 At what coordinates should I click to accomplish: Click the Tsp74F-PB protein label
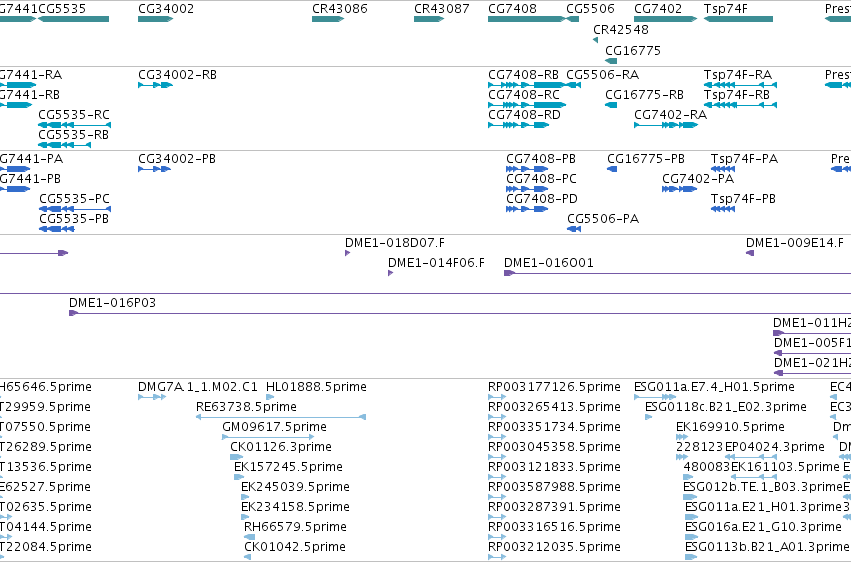coord(743,199)
